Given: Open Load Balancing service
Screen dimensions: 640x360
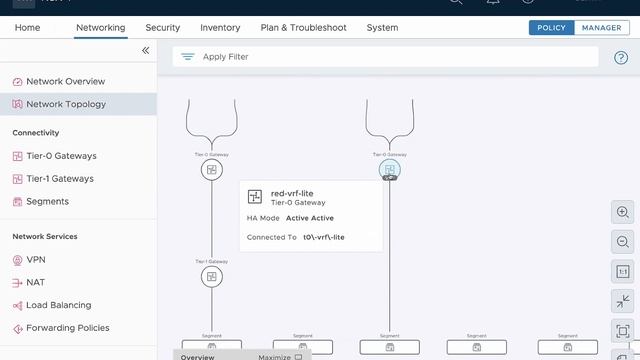Looking at the screenshot, I should (x=58, y=305).
